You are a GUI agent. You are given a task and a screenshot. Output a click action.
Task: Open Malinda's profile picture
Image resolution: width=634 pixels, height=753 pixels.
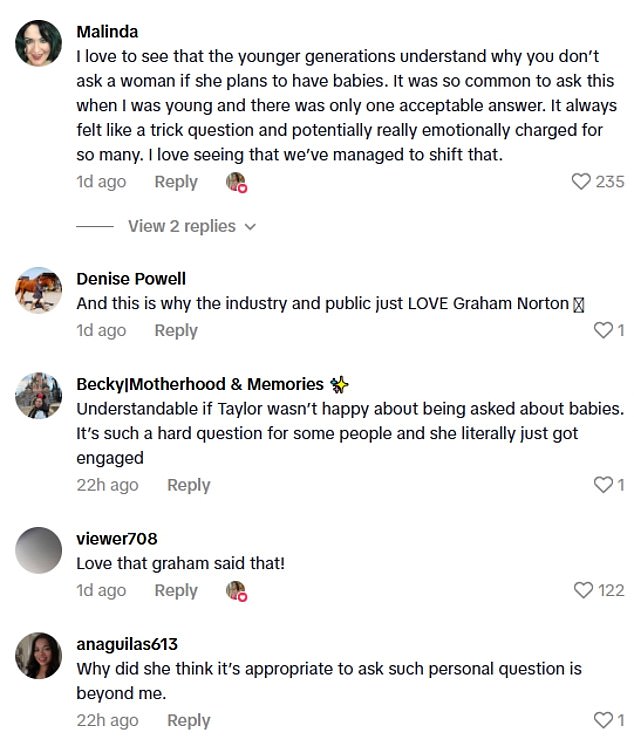39,44
